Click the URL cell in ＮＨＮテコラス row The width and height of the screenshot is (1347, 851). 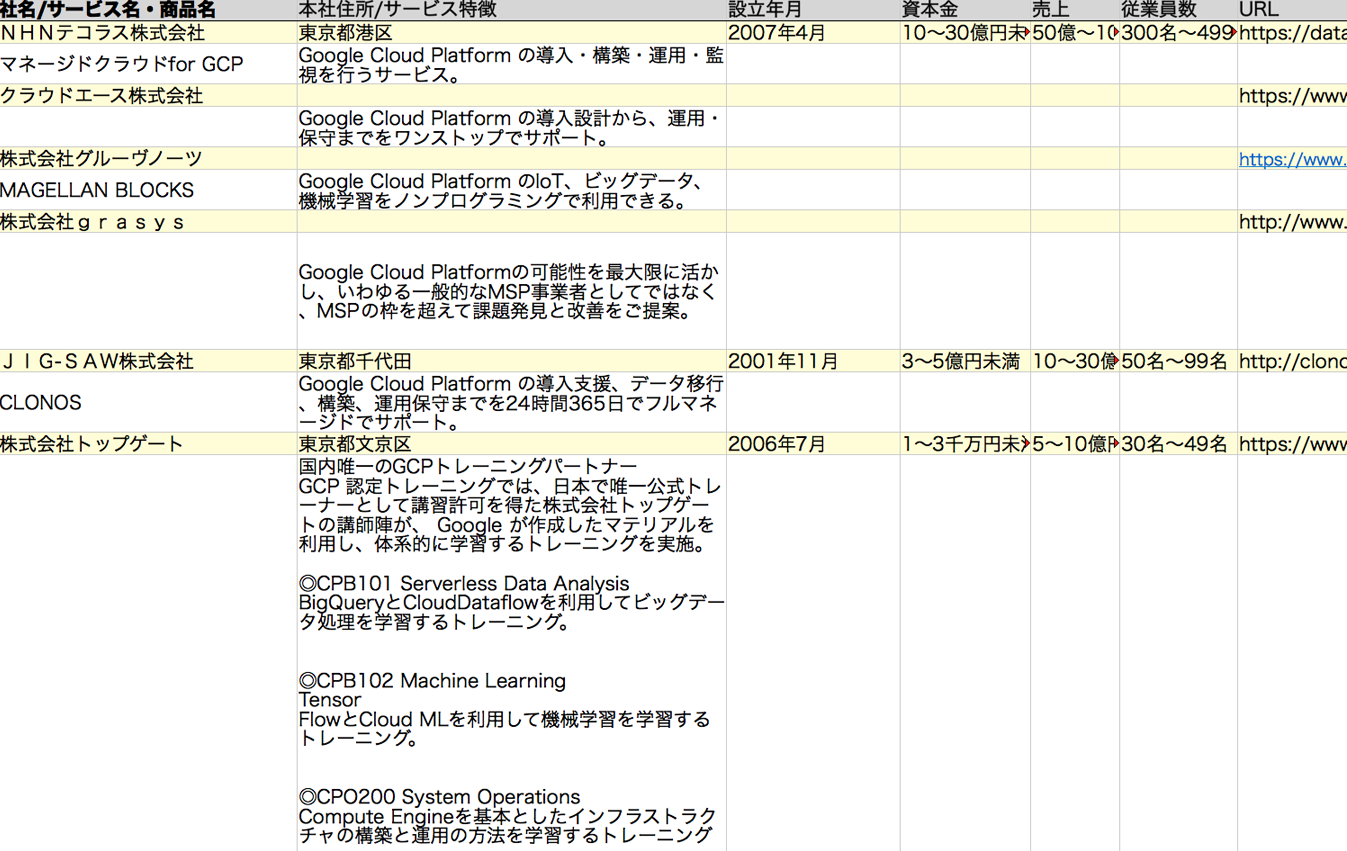click(x=1292, y=33)
